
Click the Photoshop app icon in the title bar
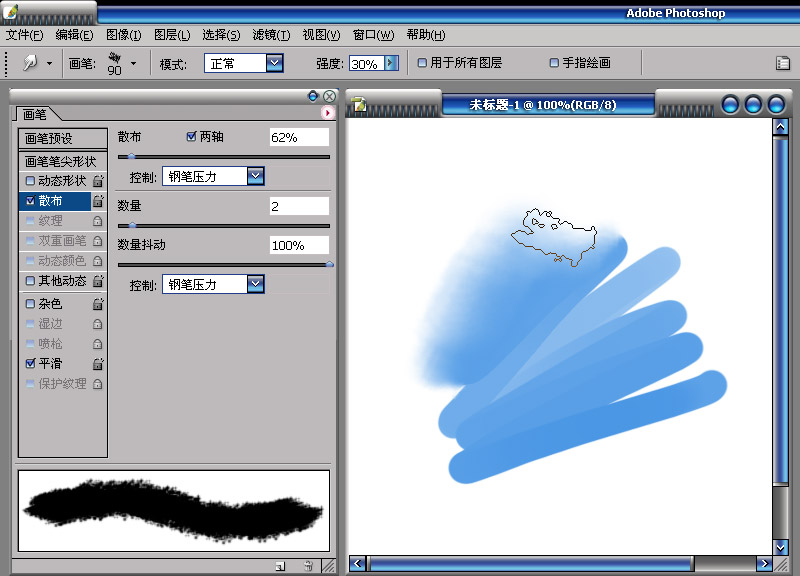(11, 11)
